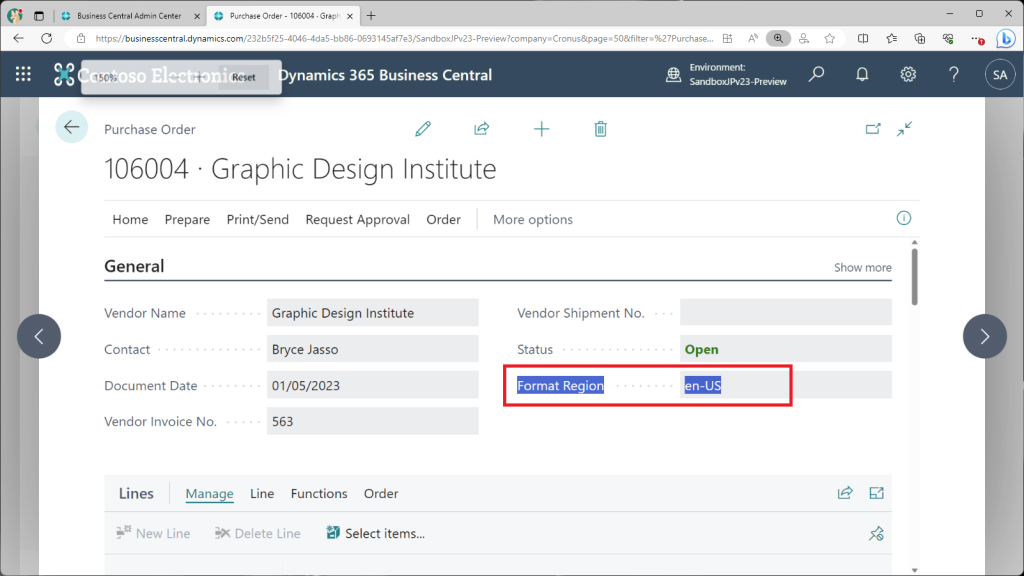
Task: Click the New Line action
Action: pos(153,534)
